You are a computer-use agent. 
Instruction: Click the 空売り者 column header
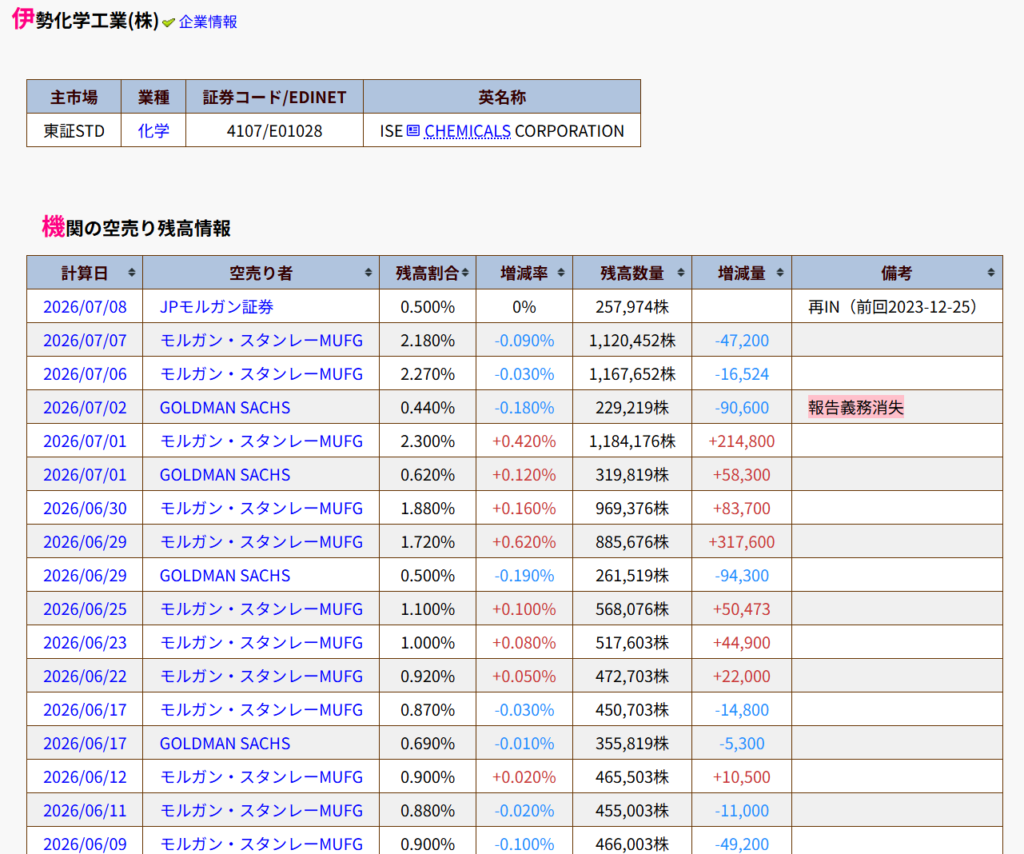[261, 273]
